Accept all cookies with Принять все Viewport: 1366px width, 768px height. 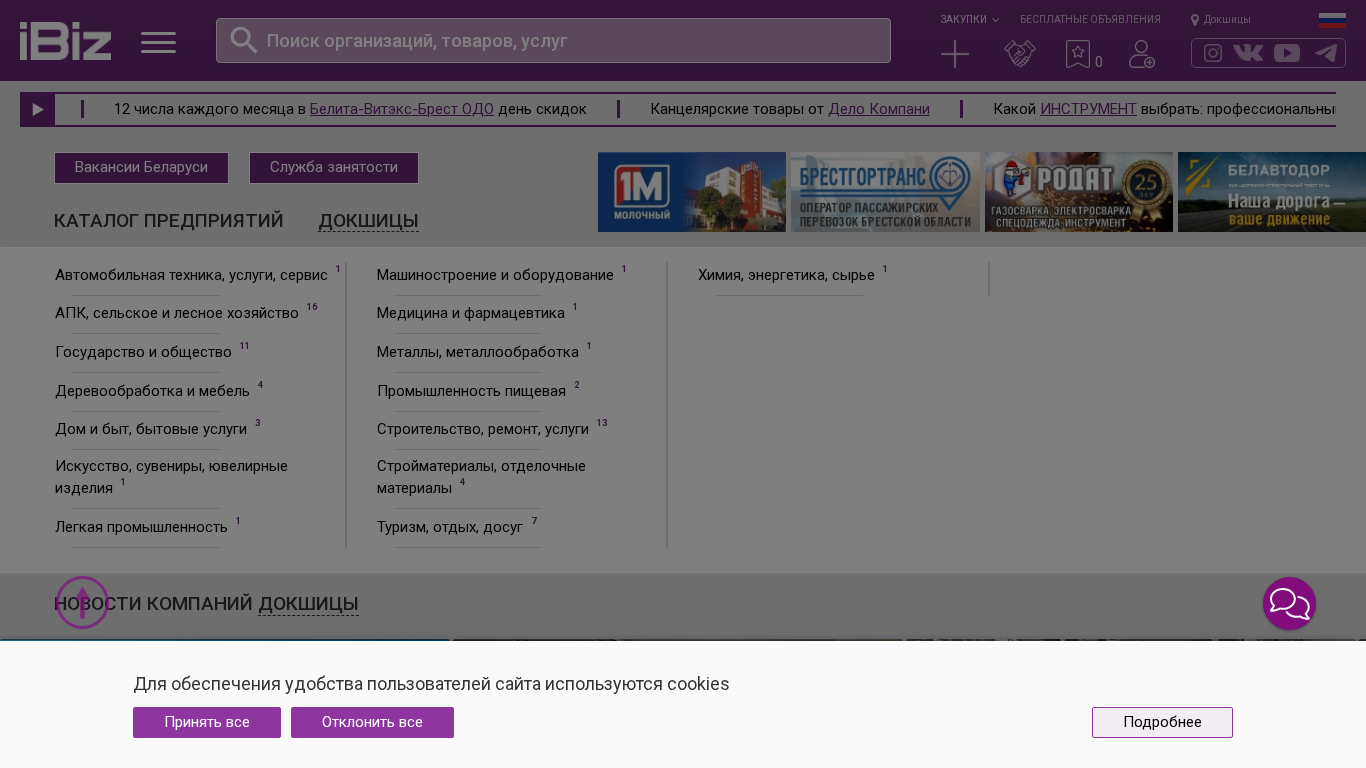[207, 722]
